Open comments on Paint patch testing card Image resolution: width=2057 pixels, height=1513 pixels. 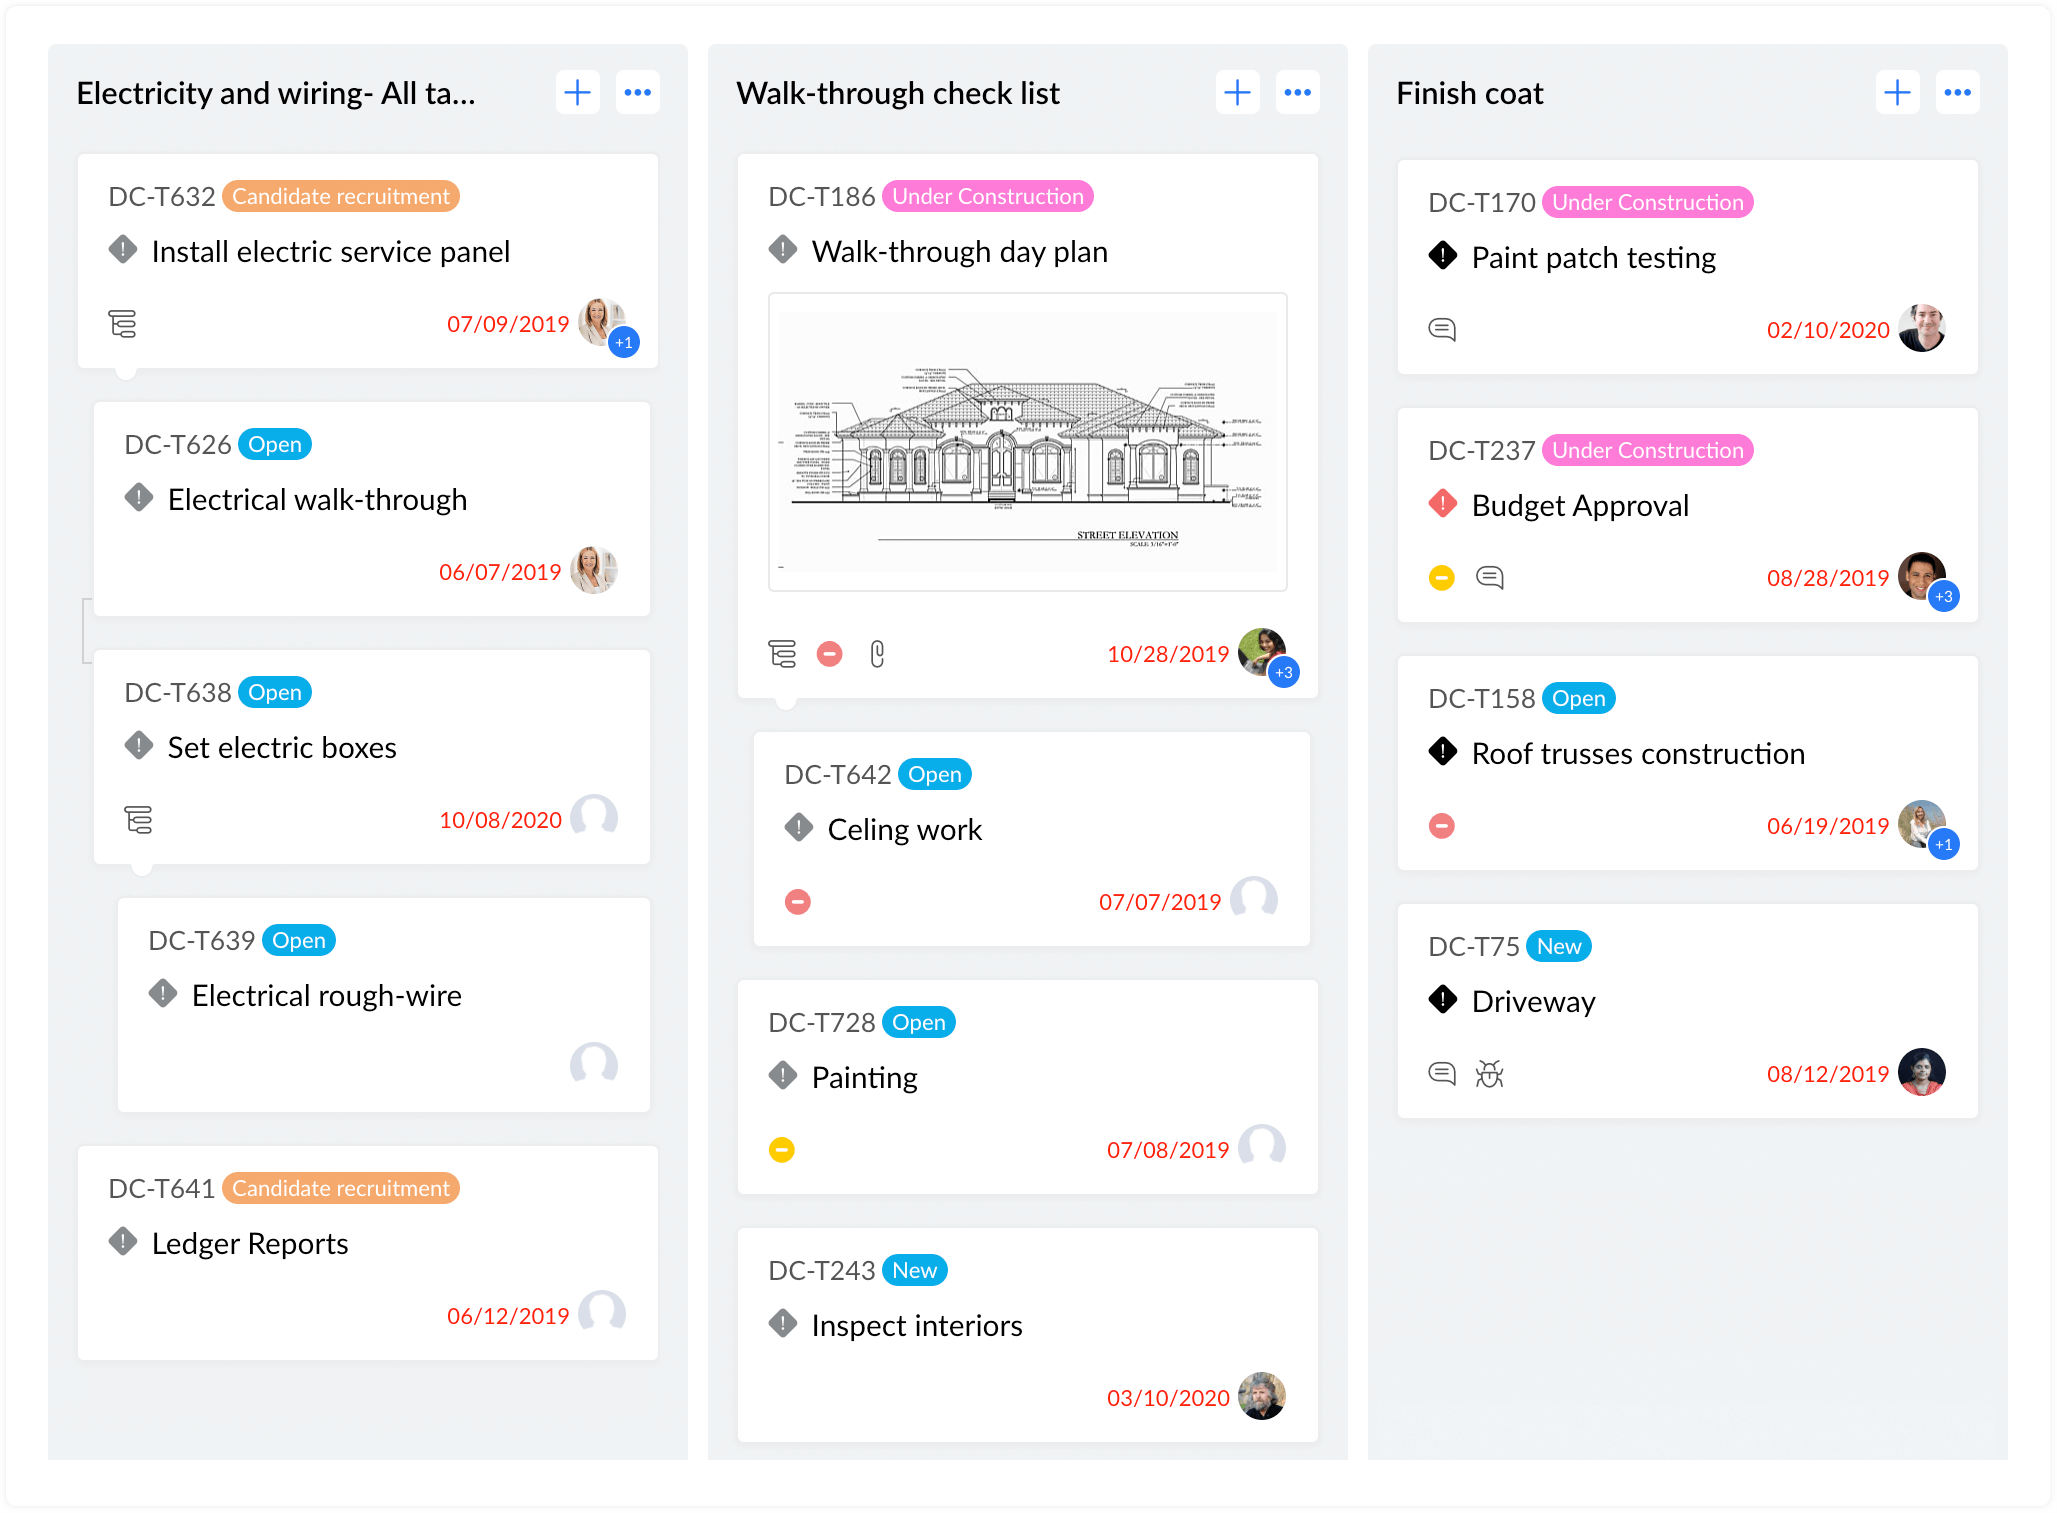pyautogui.click(x=1442, y=330)
